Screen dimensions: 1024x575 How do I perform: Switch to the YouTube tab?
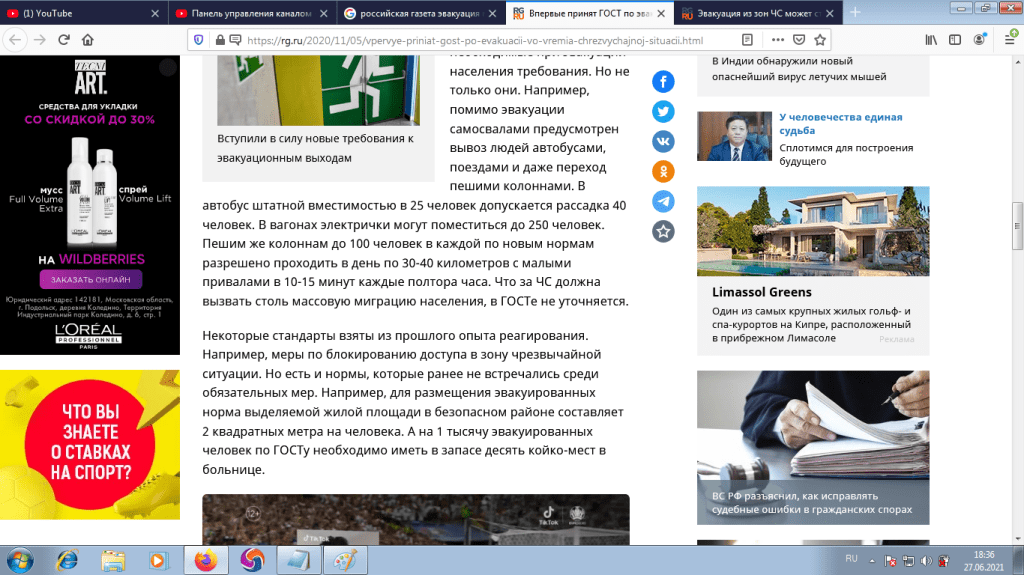point(80,13)
